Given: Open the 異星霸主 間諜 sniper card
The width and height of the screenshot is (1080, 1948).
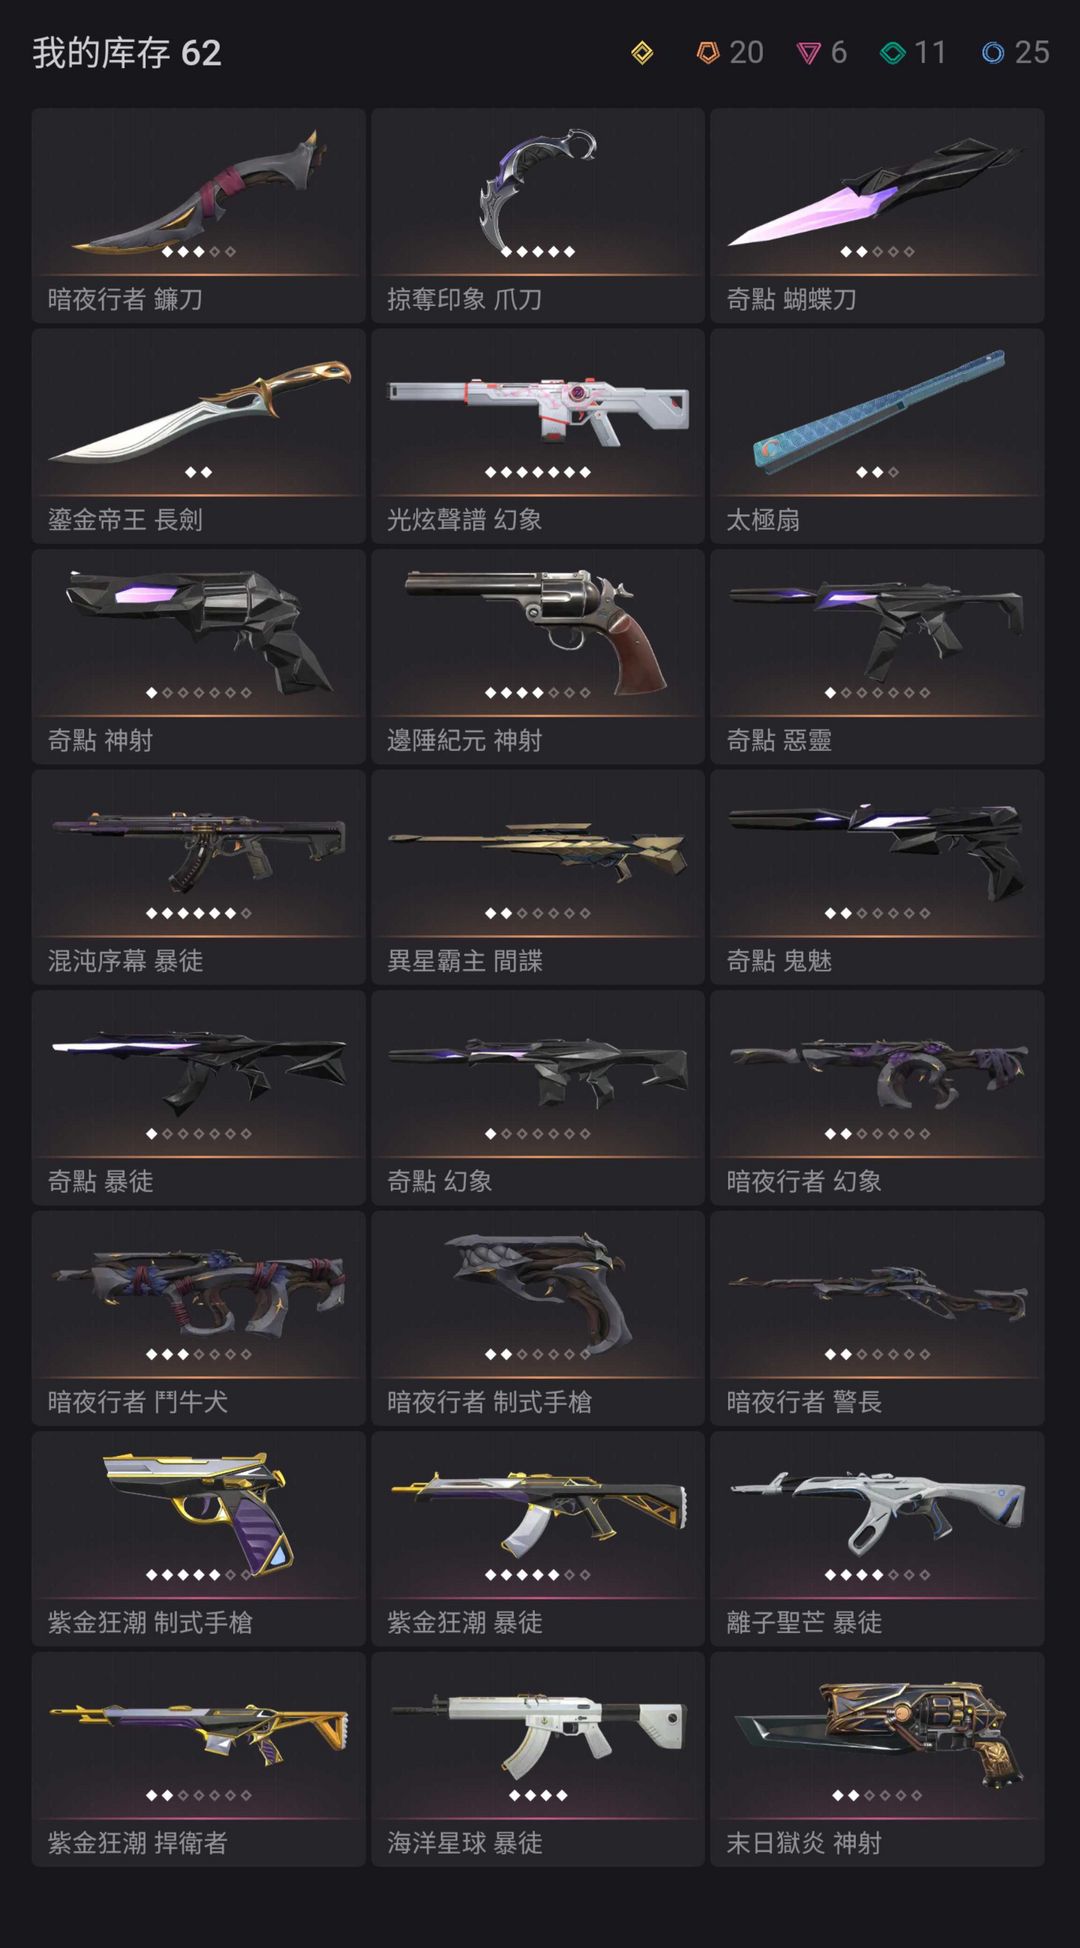Looking at the screenshot, I should [x=538, y=877].
